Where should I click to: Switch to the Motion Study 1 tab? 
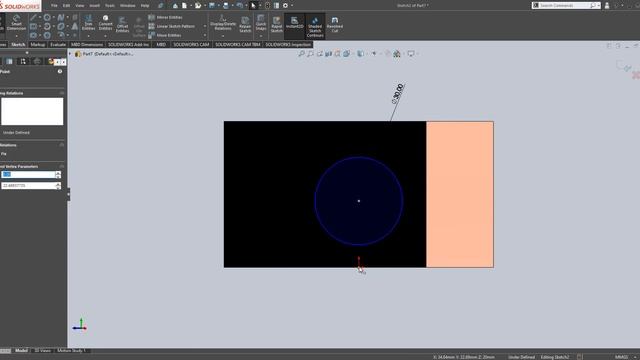(x=71, y=351)
